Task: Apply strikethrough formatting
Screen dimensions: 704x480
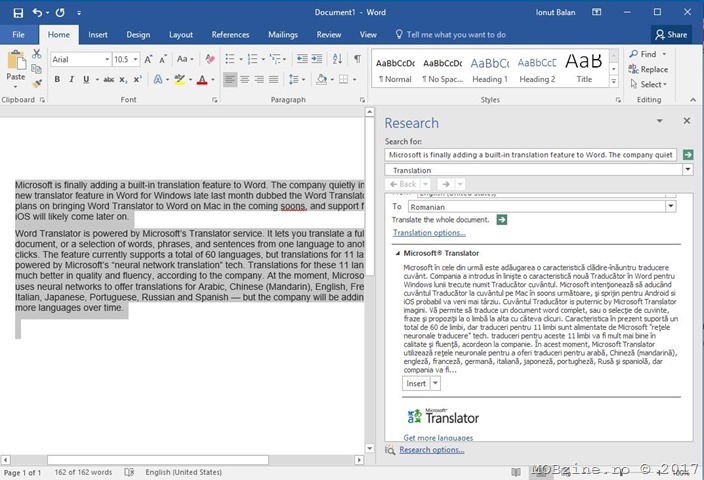Action: (109, 79)
